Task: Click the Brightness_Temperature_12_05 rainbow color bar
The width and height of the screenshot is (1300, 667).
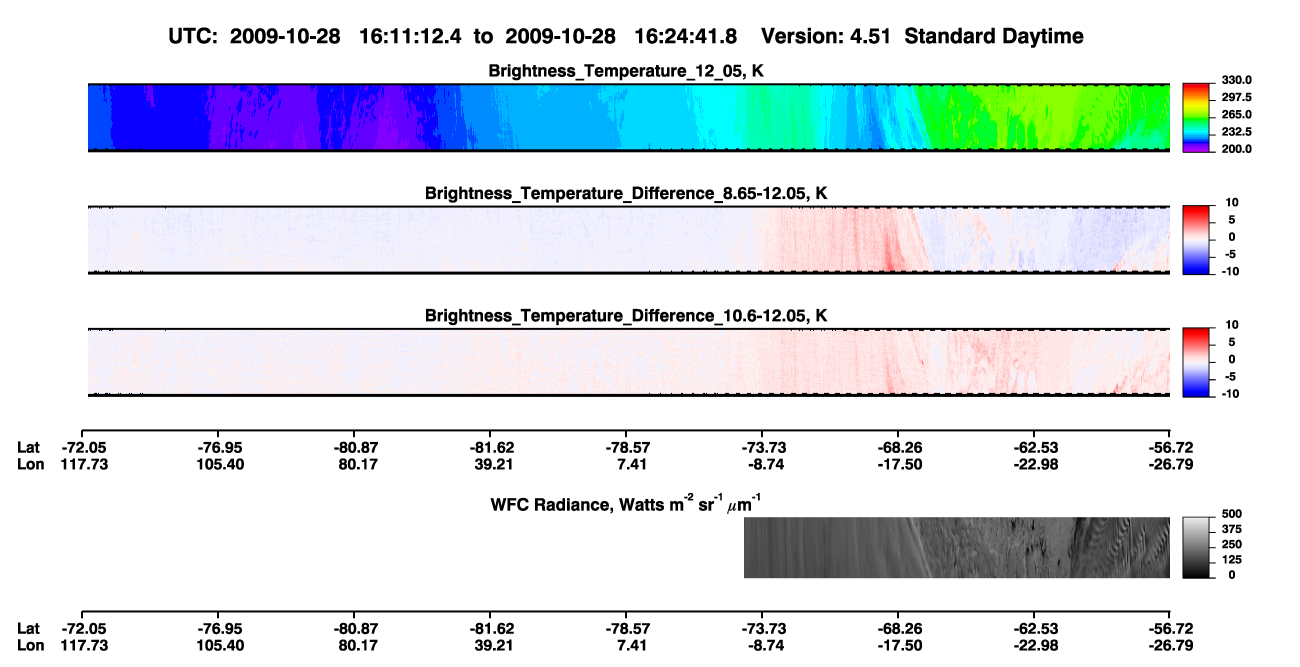Action: tap(1196, 114)
